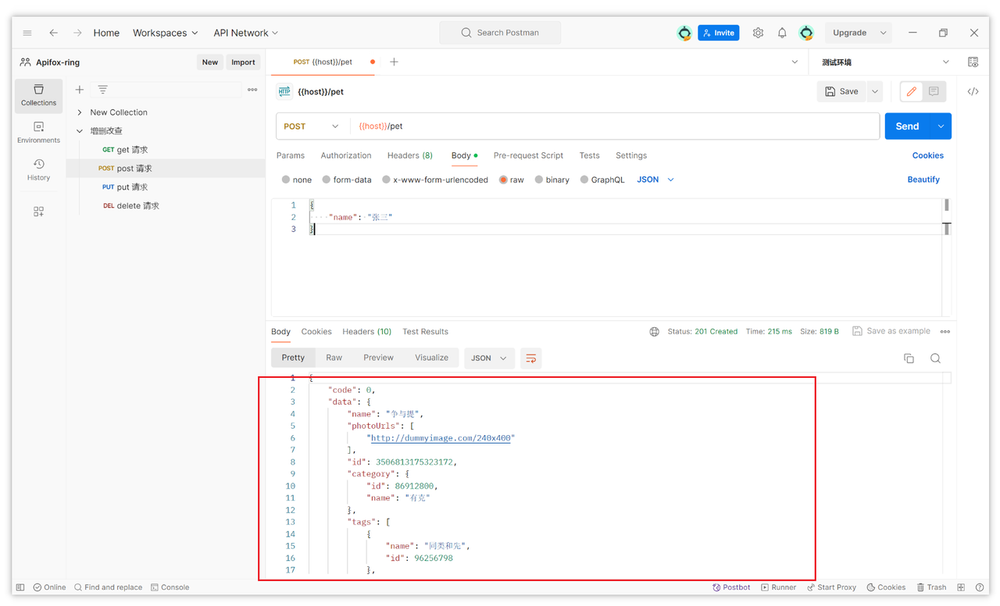
Task: Open the request tabs overflow chevron
Action: 795,62
